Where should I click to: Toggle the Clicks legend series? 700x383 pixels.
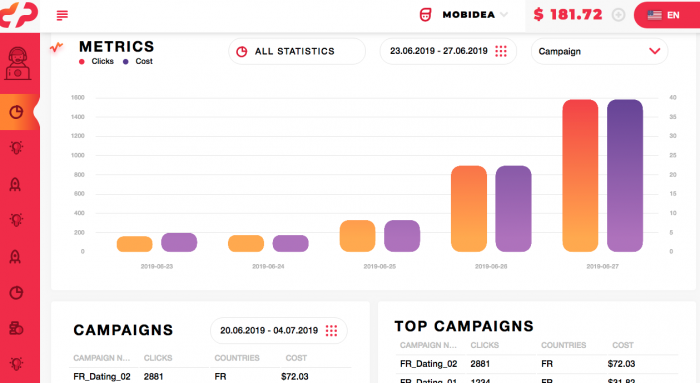click(x=97, y=62)
